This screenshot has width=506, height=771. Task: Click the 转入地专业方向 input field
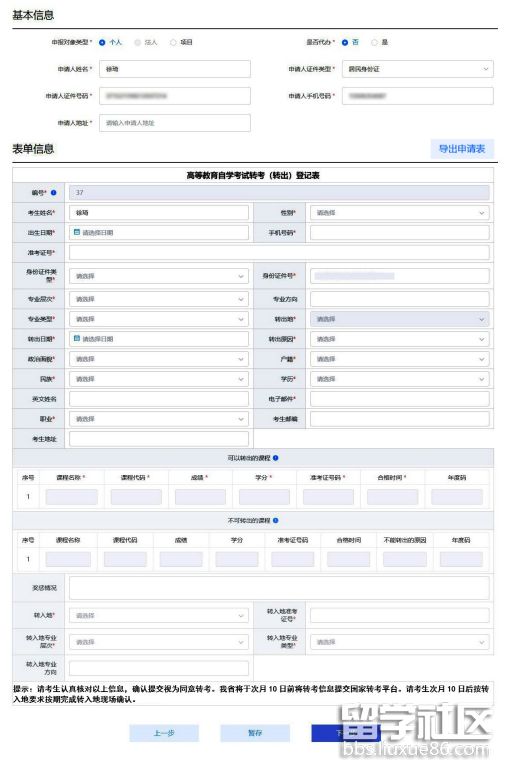(x=158, y=668)
